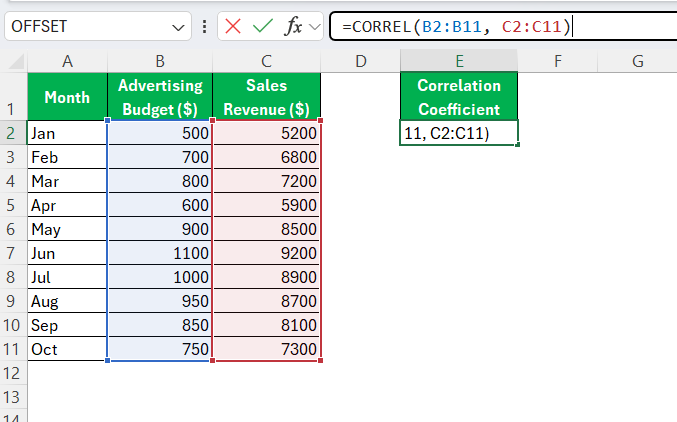Select row 1 header
The width and height of the screenshot is (677, 422).
pos(13,97)
